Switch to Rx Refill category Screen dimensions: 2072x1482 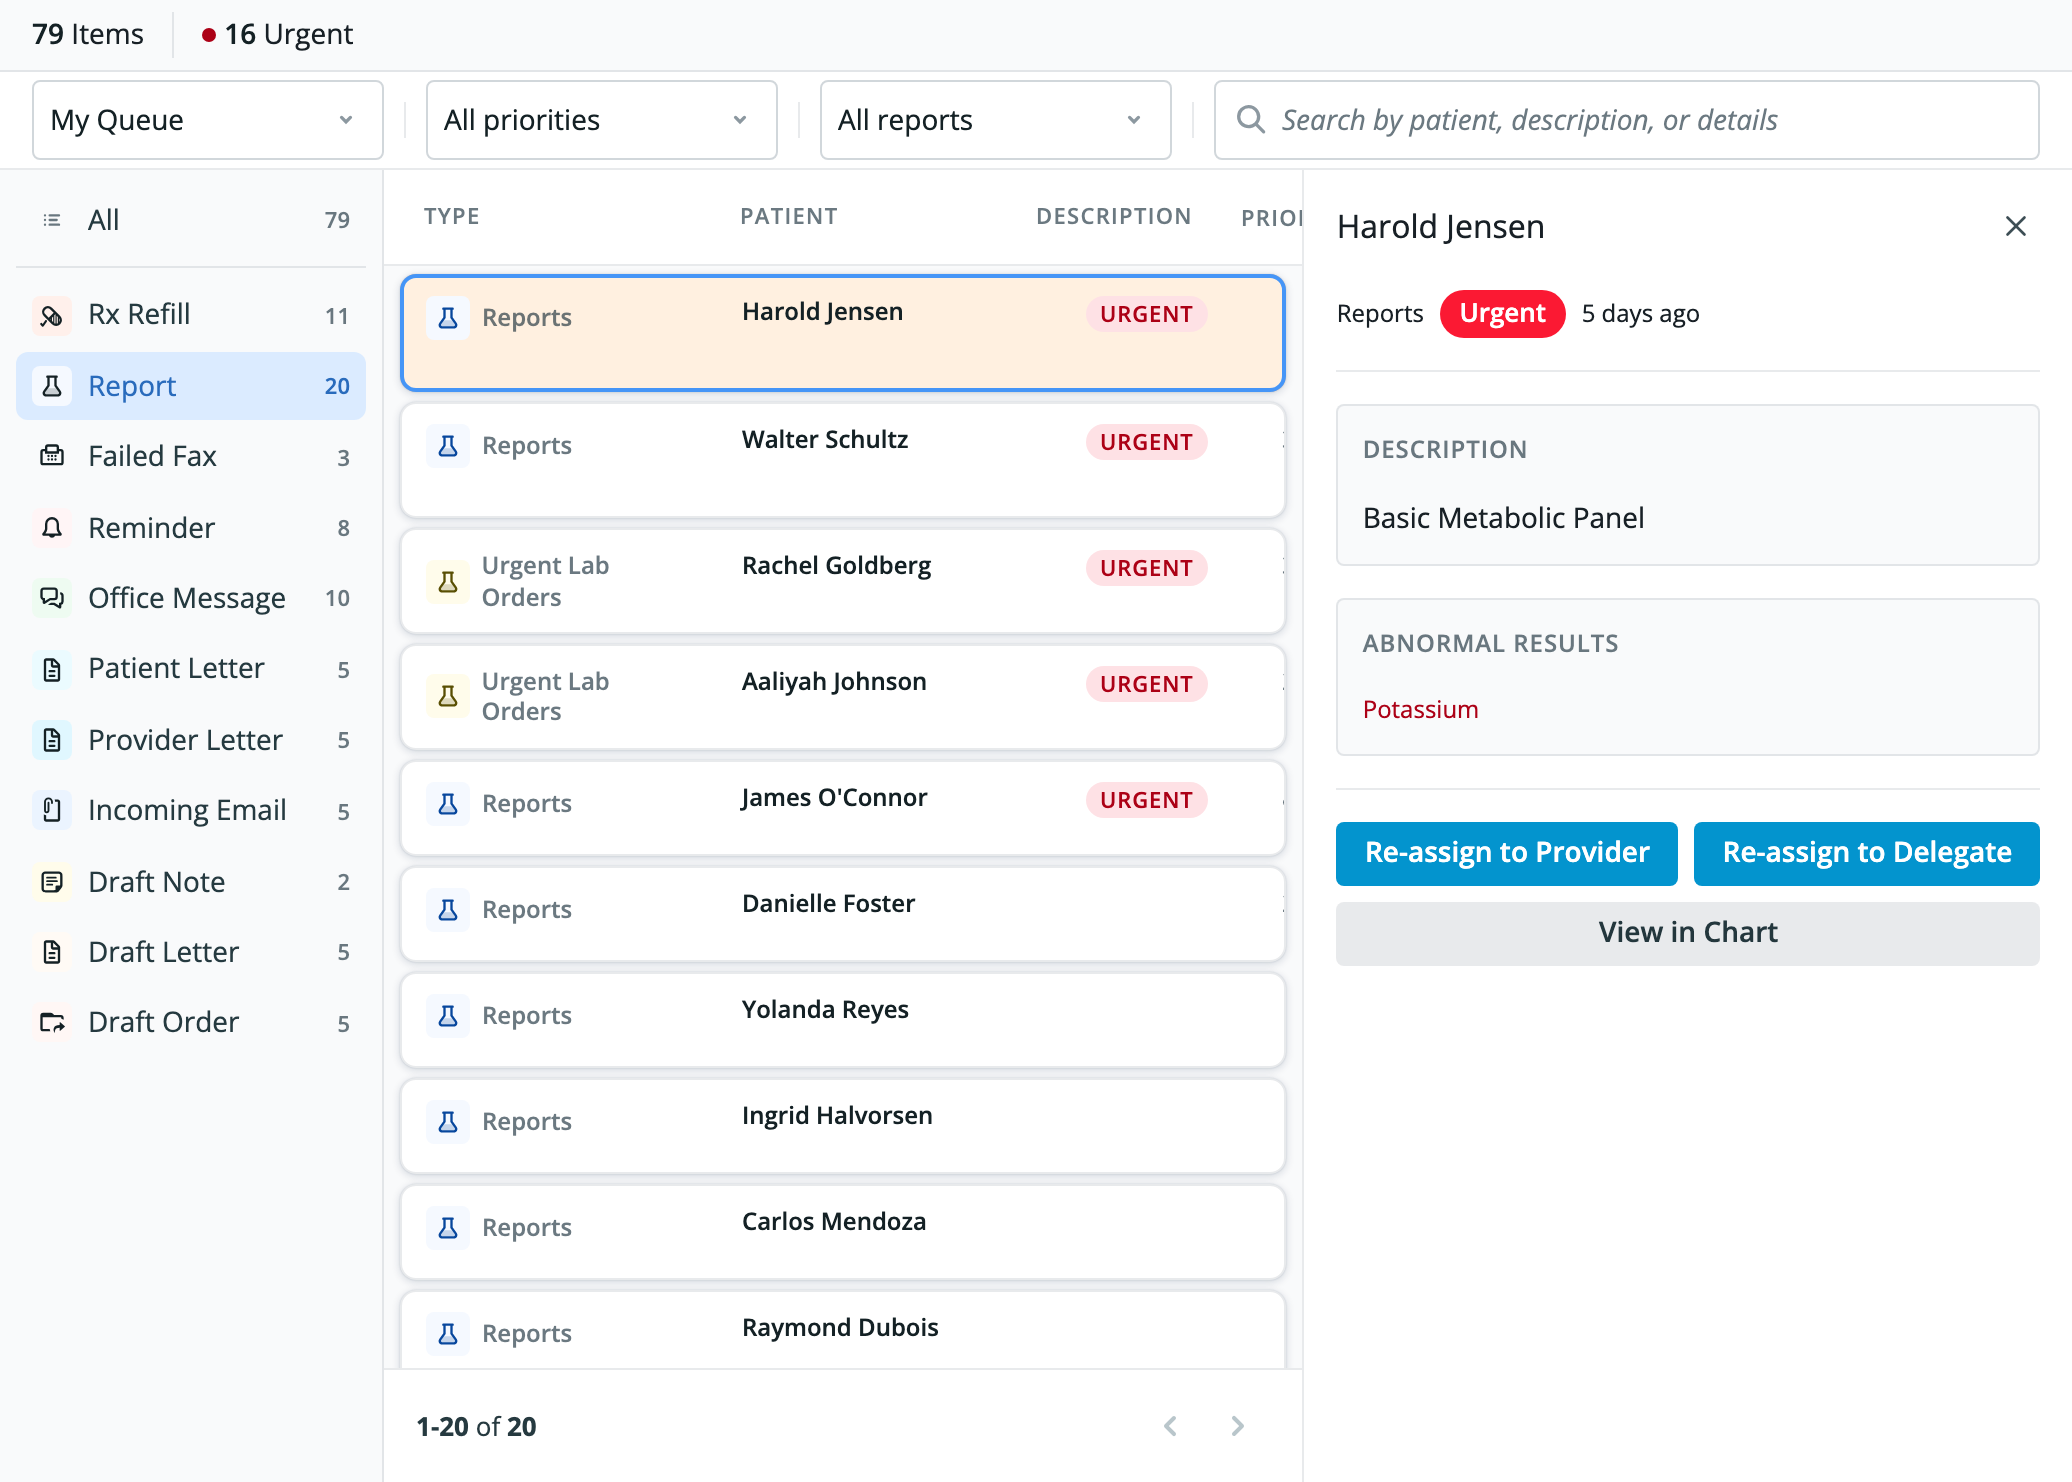click(x=191, y=316)
